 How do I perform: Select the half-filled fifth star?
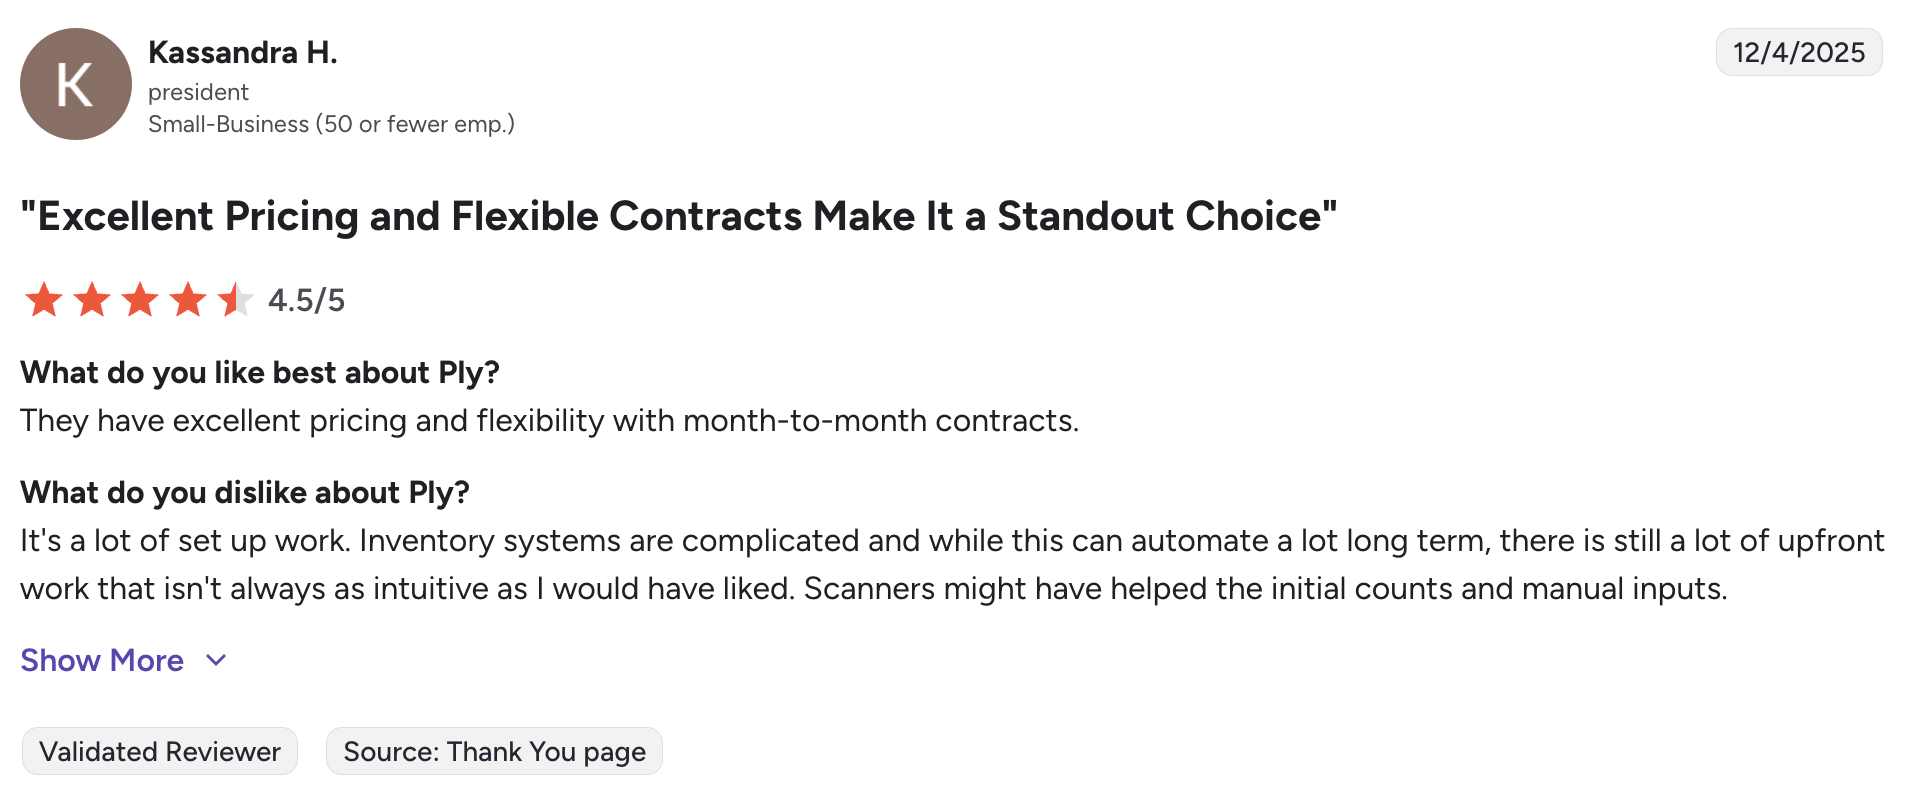(x=236, y=299)
